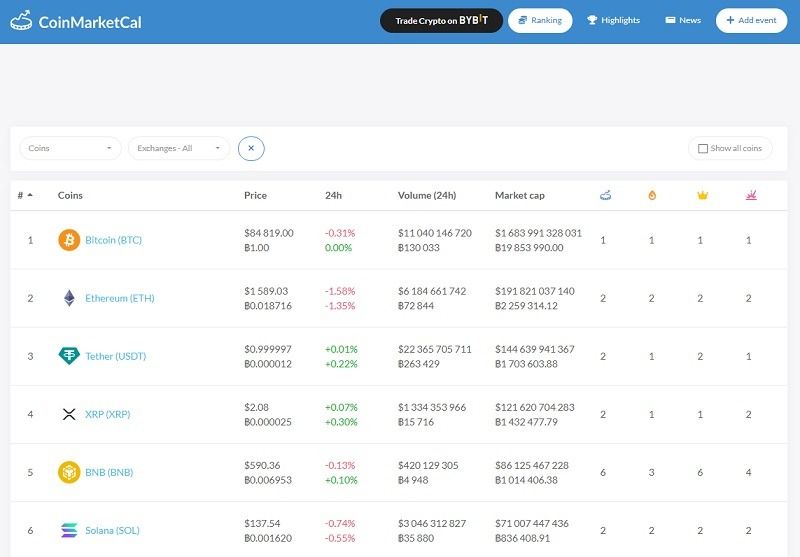Go to the Highlights section

point(613,20)
